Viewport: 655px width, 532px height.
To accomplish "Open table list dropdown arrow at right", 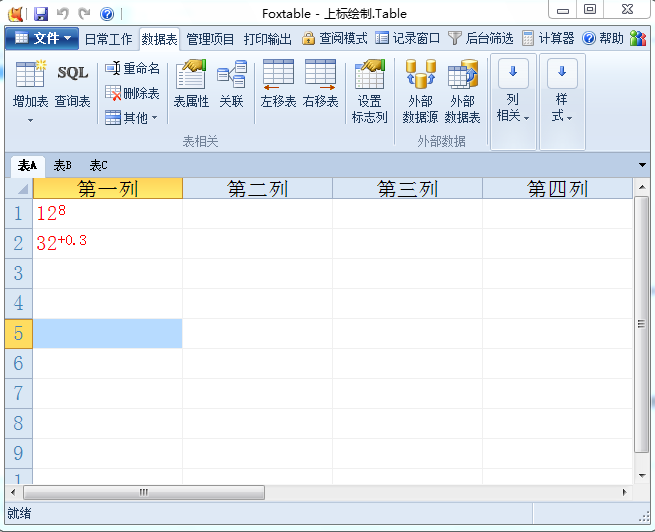I will point(642,165).
